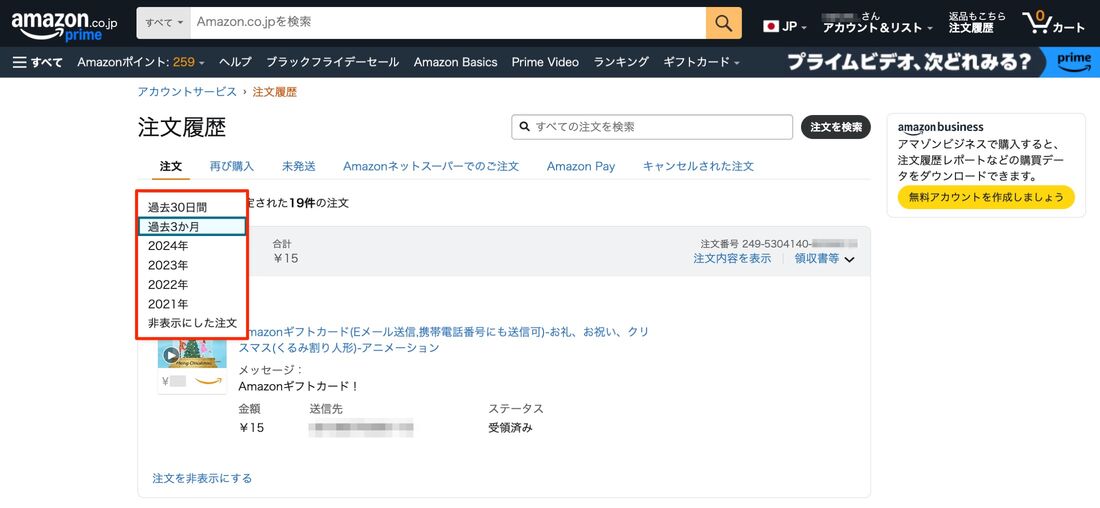Click 注文を非表示にする link
Viewport: 1100px width, 508px height.
pyautogui.click(x=202, y=479)
